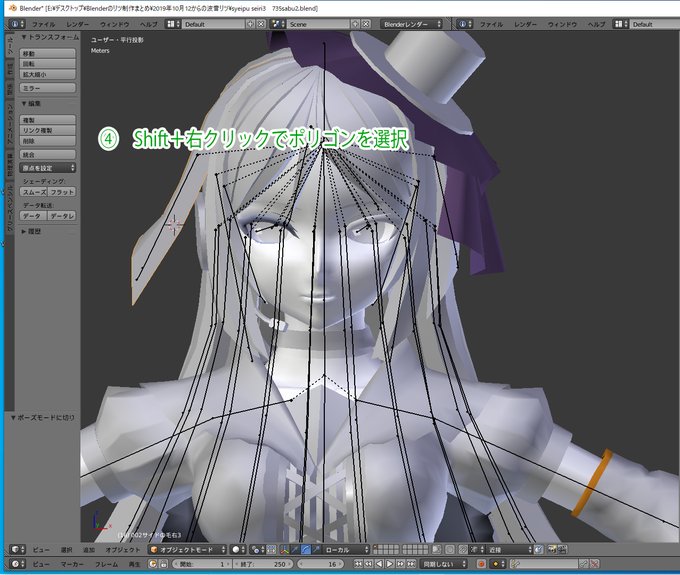The height and width of the screenshot is (575, 680).
Task: Set shading to フラット
Action: [x=62, y=192]
